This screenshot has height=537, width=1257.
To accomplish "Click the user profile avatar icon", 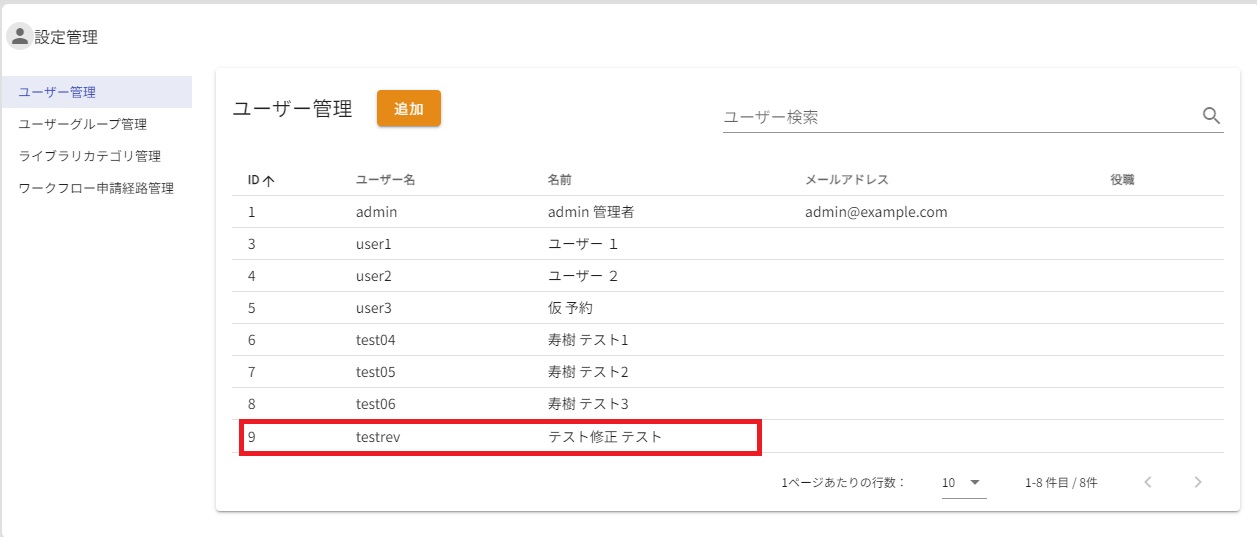I will 19,37.
